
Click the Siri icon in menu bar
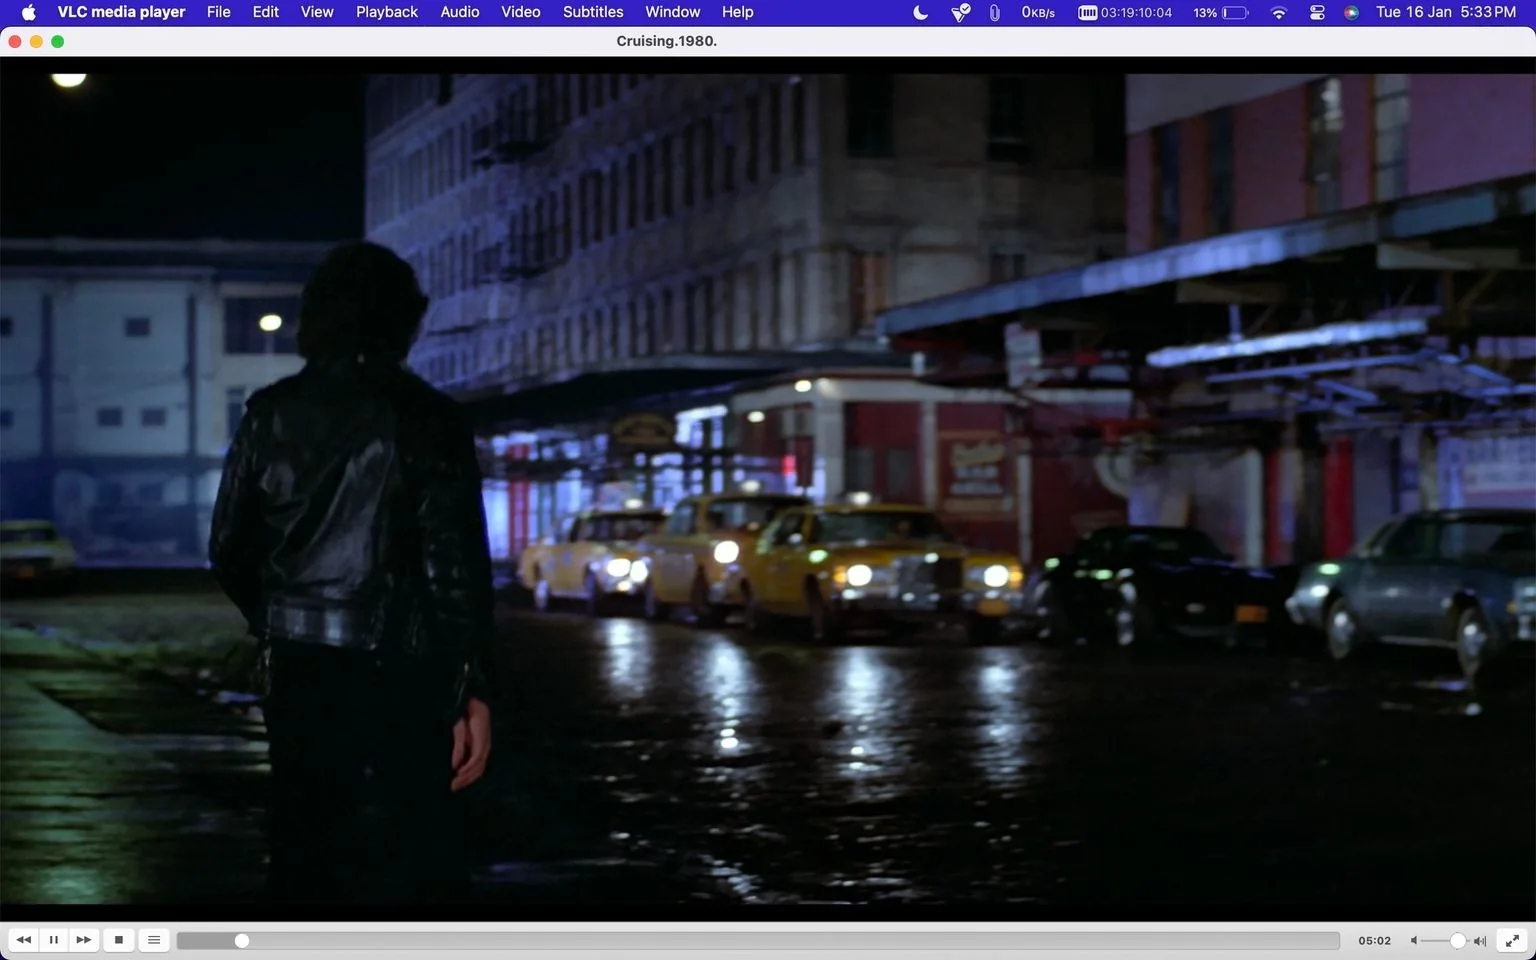point(1351,13)
